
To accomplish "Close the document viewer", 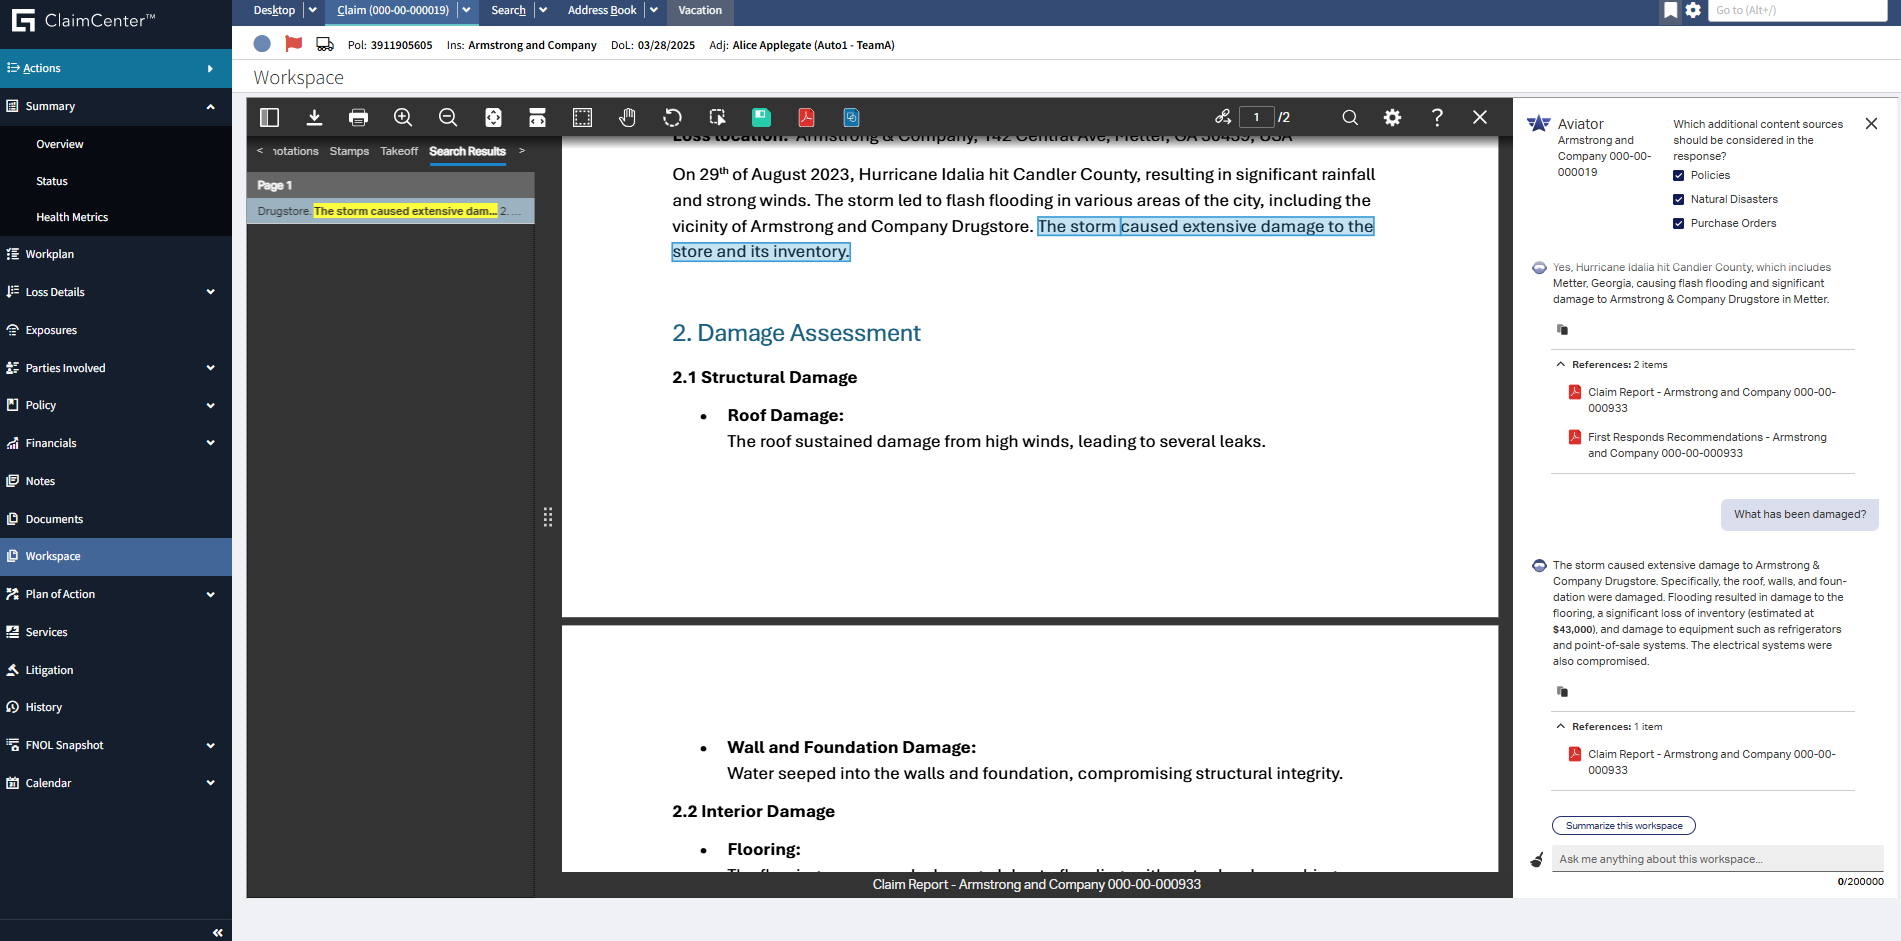I will coord(1480,117).
